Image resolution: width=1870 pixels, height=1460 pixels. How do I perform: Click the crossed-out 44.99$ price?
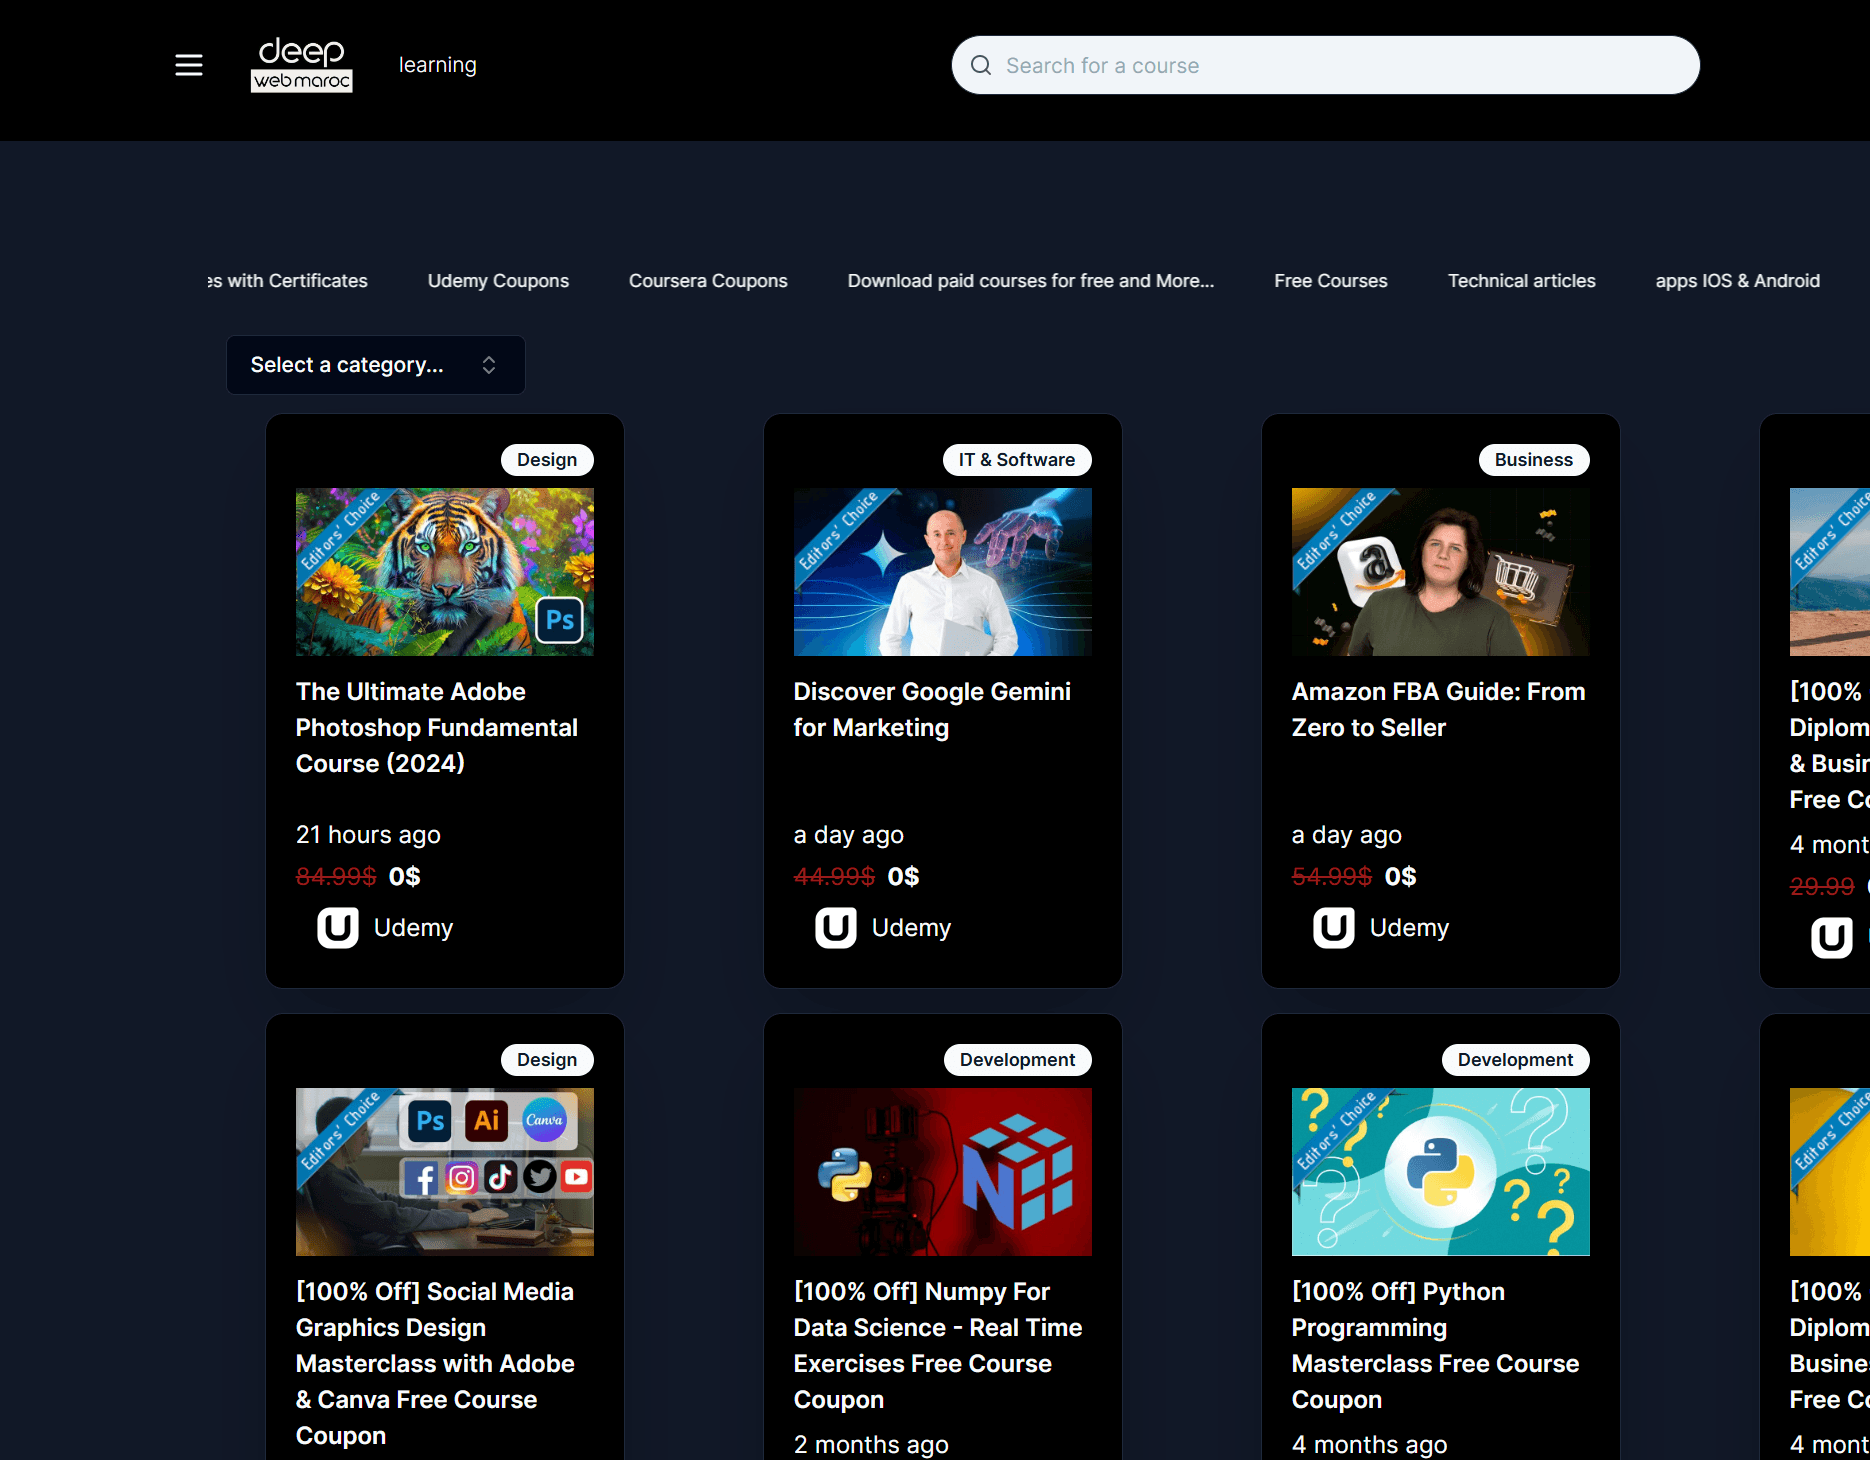[x=834, y=877]
